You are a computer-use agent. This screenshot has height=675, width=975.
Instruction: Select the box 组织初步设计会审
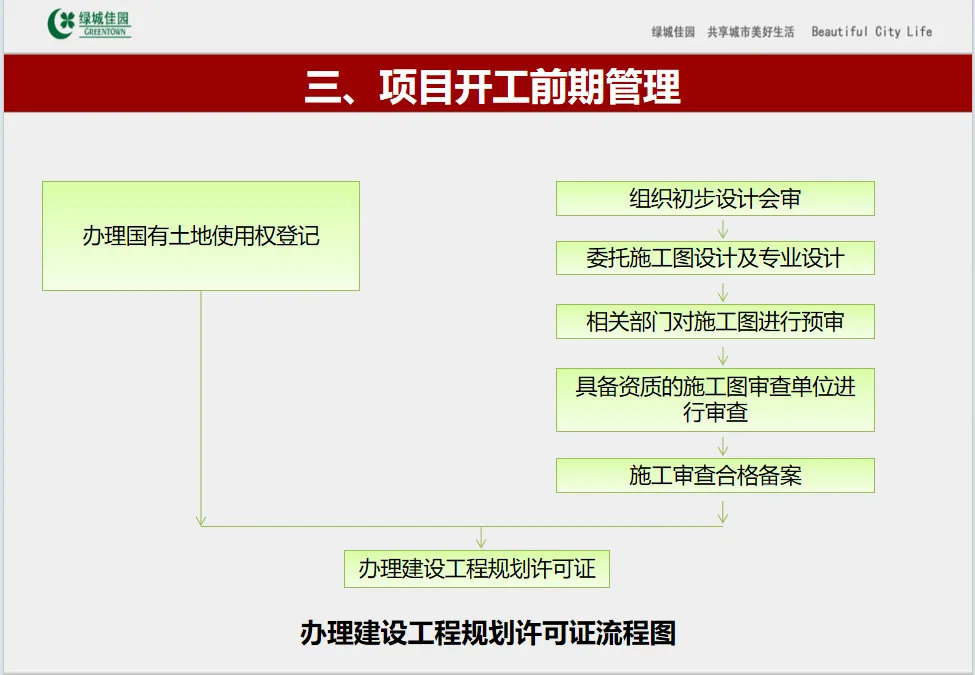click(715, 199)
